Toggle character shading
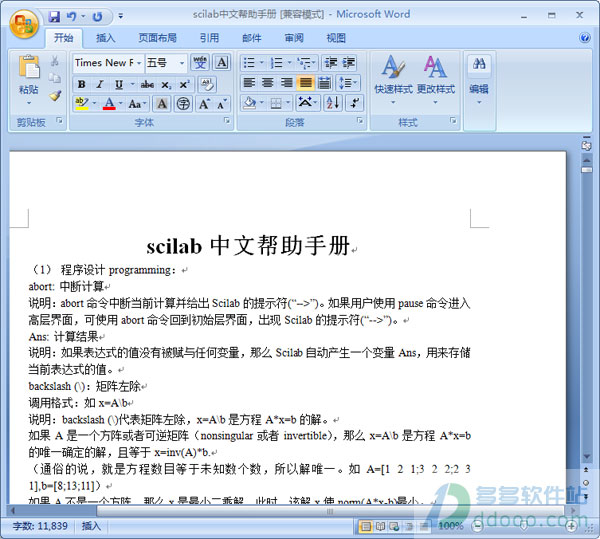This screenshot has width=600, height=539. coord(162,103)
